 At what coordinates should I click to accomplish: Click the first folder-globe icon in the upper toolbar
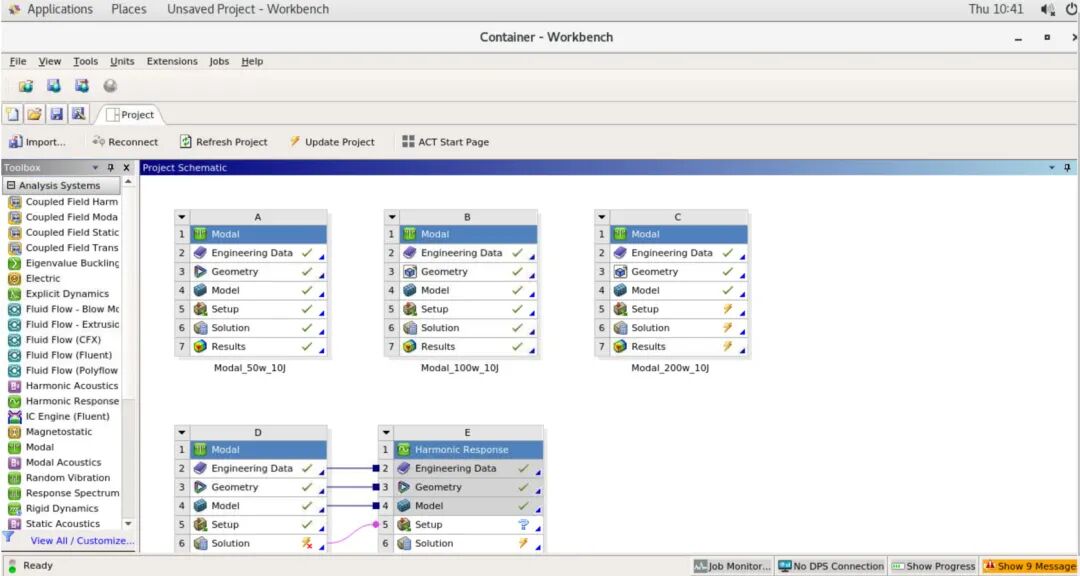coord(26,86)
